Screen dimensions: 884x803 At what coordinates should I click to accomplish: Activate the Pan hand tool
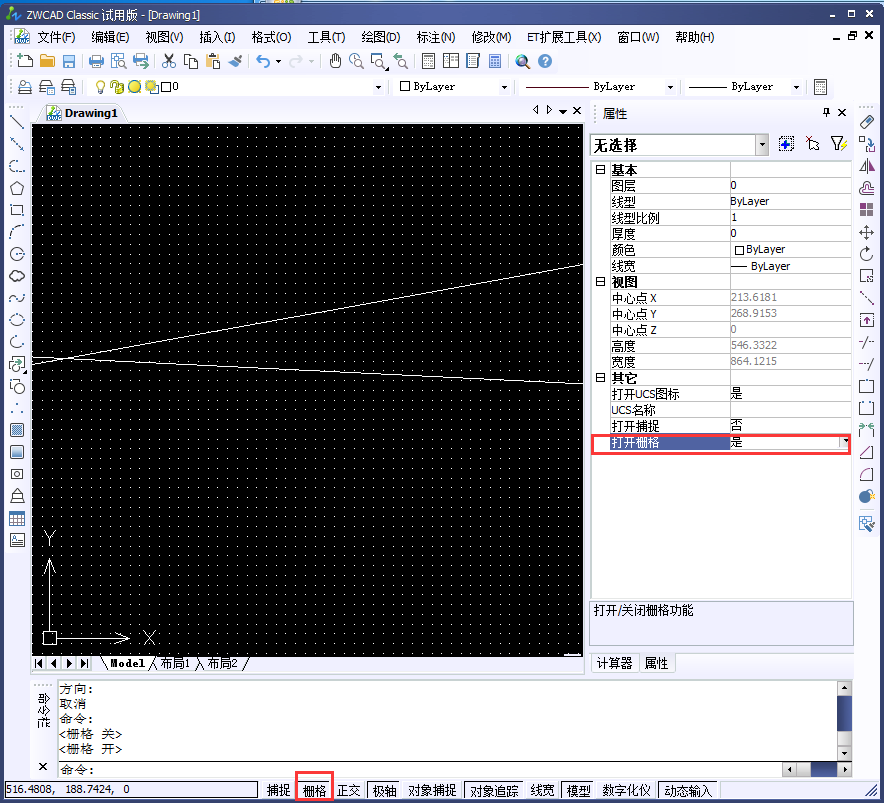click(336, 61)
